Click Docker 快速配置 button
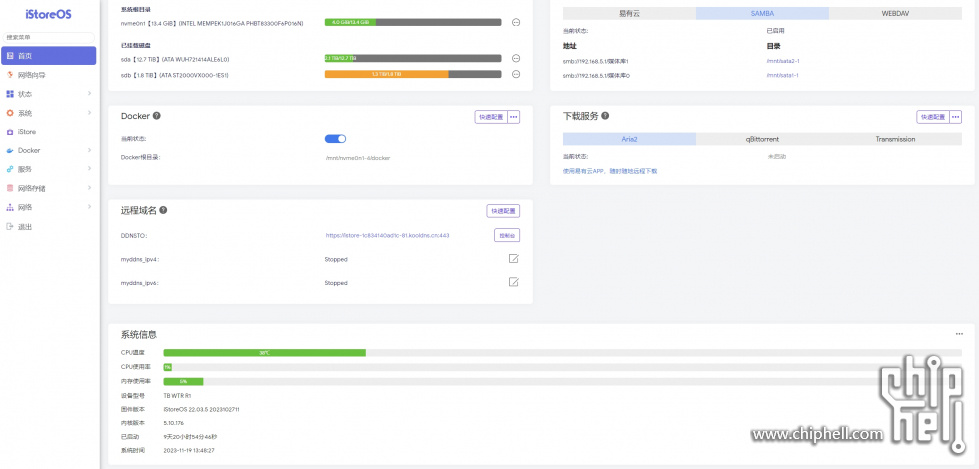Image resolution: width=979 pixels, height=469 pixels. click(x=491, y=117)
